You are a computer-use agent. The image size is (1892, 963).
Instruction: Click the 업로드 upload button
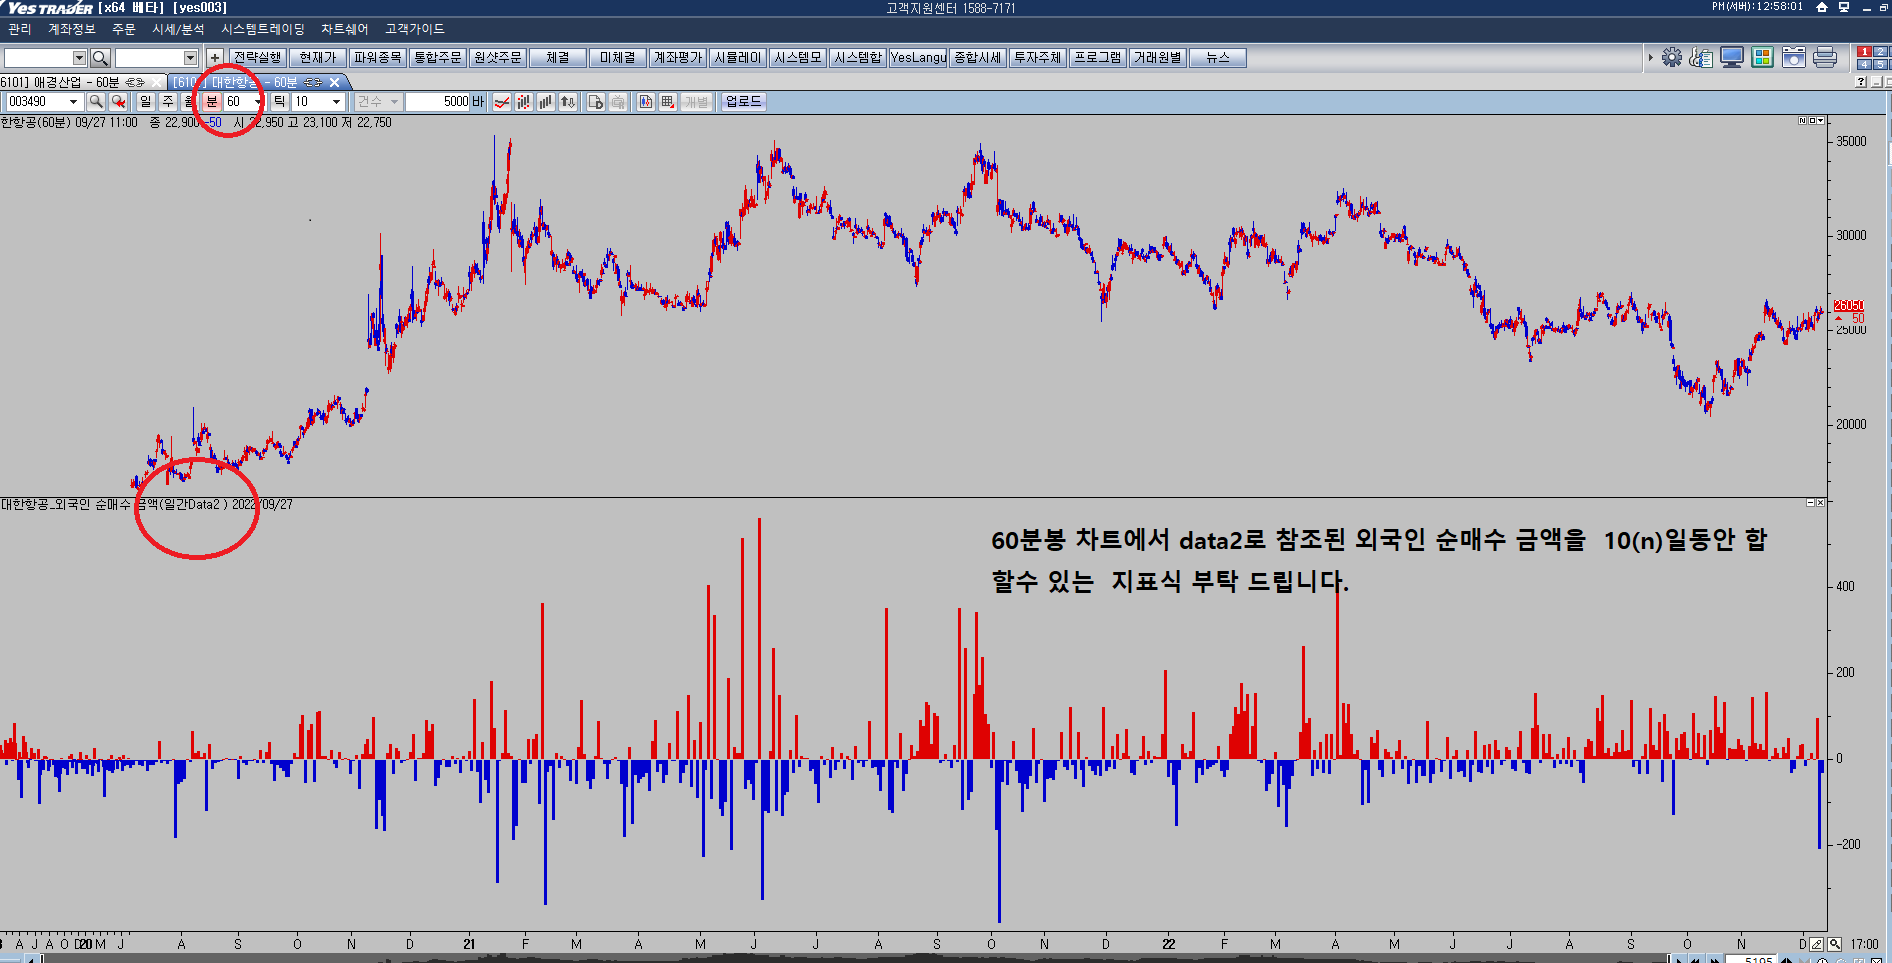coord(743,102)
